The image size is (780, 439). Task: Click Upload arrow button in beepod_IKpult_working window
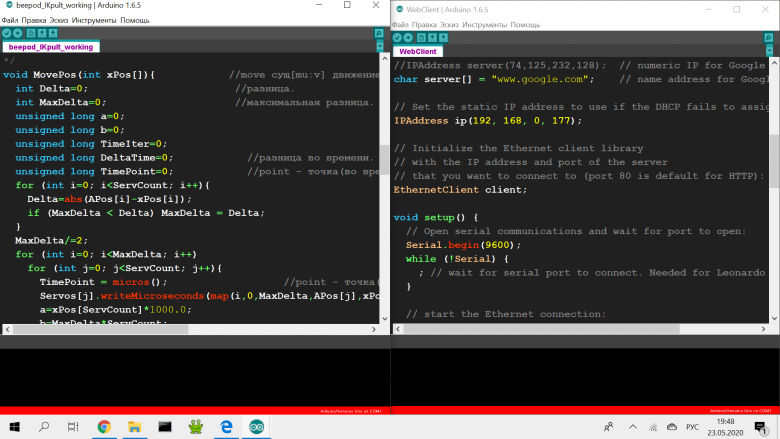[x=17, y=33]
